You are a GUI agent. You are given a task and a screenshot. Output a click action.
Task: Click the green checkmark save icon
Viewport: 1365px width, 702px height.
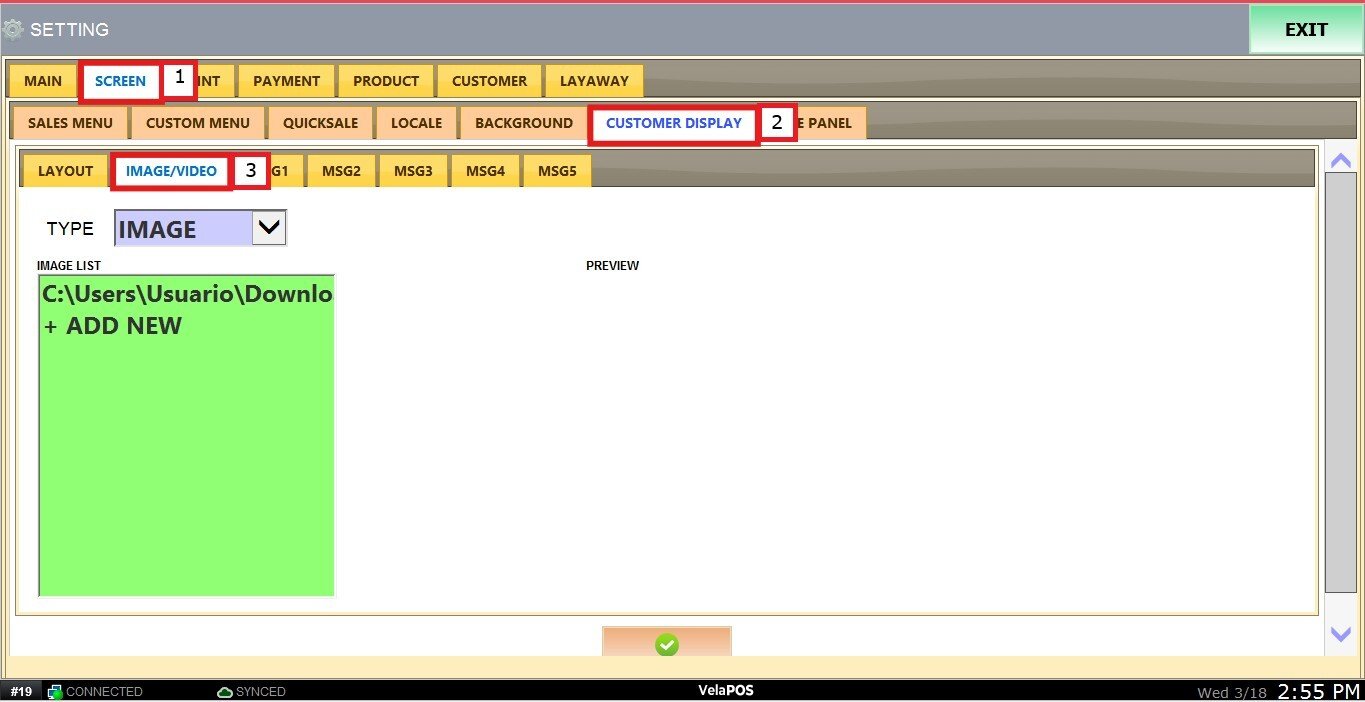tap(667, 645)
